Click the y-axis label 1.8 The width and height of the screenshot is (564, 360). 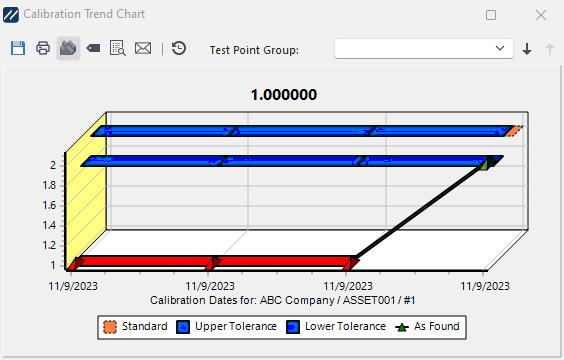pyautogui.click(x=49, y=185)
